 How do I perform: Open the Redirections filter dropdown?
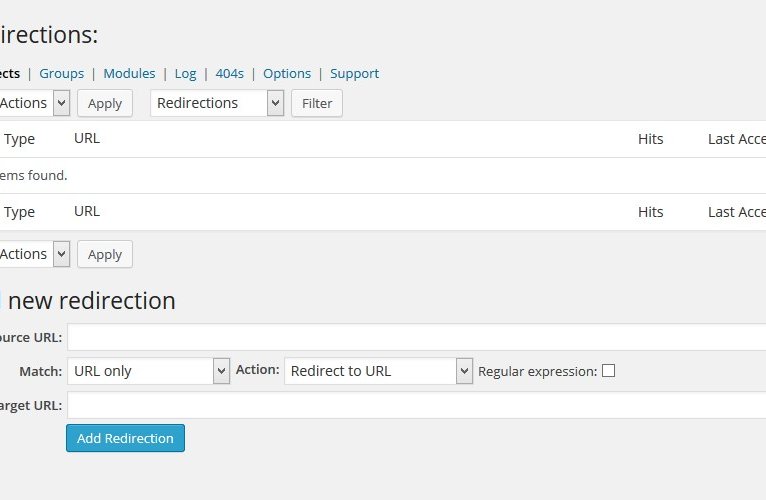coord(217,103)
